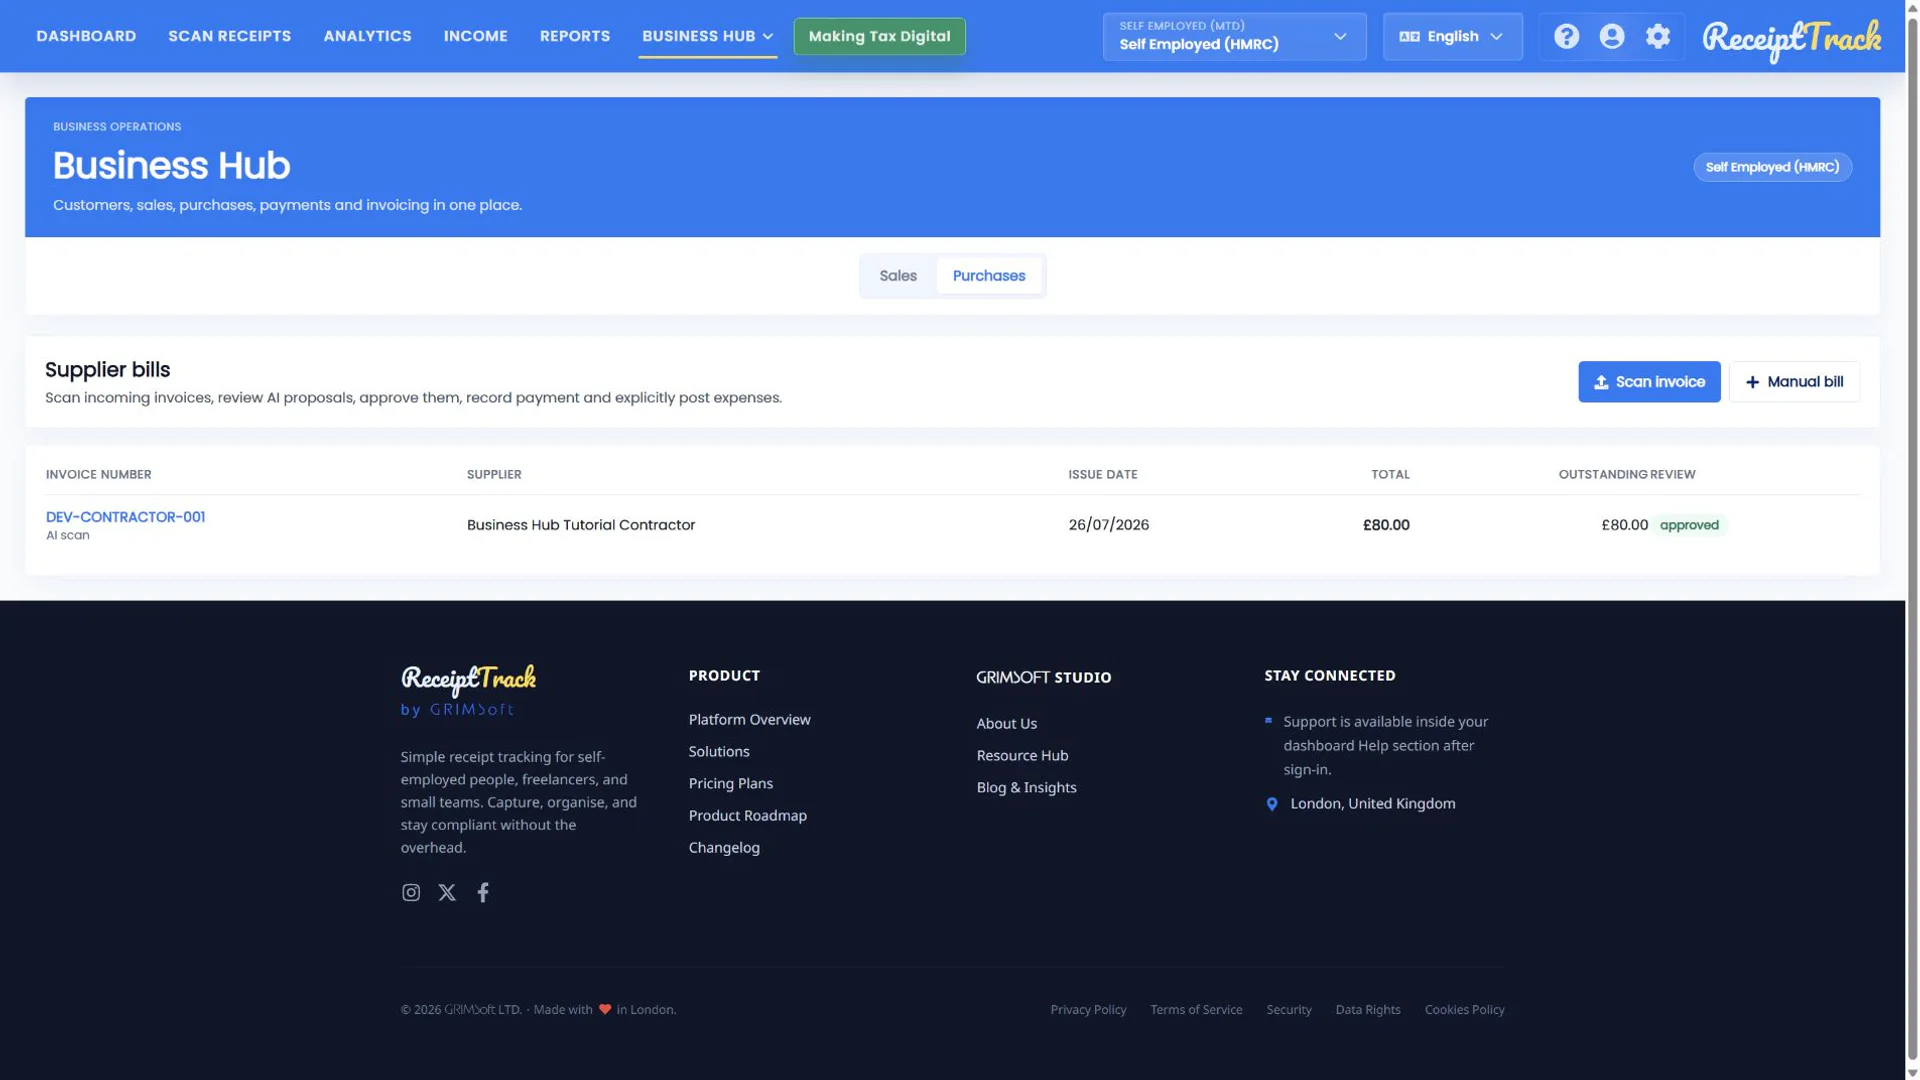Open the Security footer link
This screenshot has width=1920, height=1080.
click(1288, 1010)
